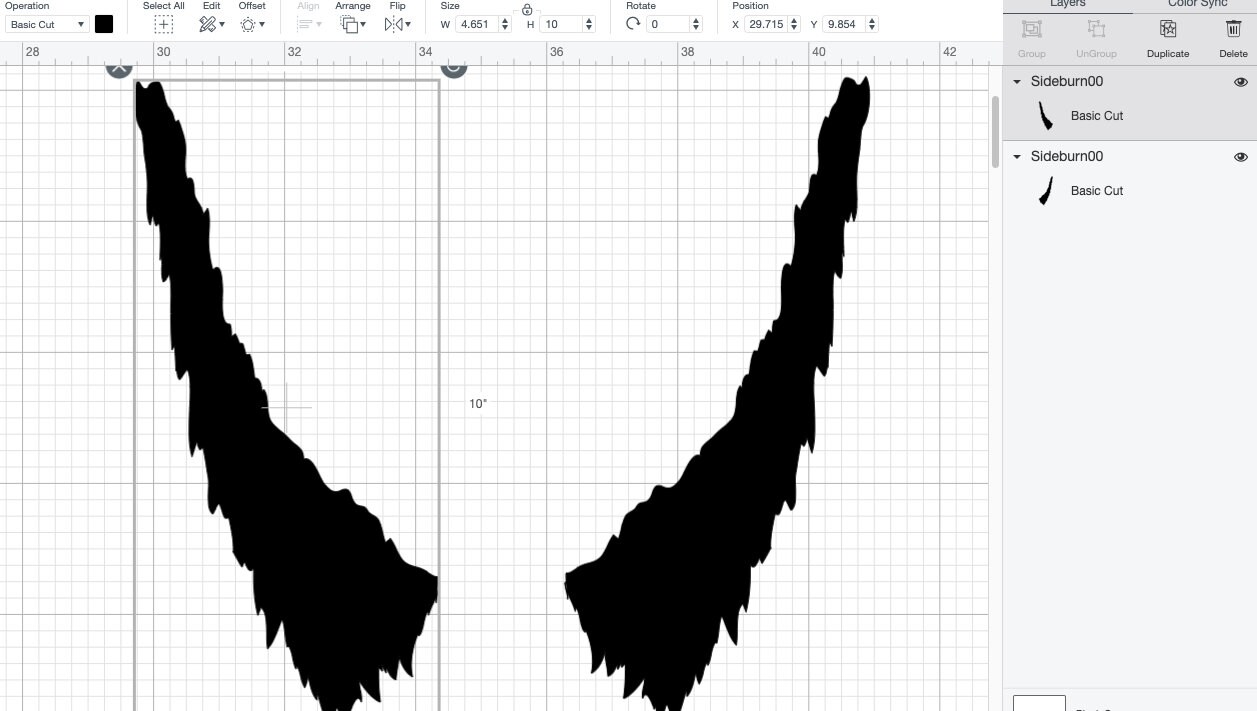The image size is (1257, 711).
Task: Click the canvas vertical scrollbar
Action: pyautogui.click(x=995, y=132)
